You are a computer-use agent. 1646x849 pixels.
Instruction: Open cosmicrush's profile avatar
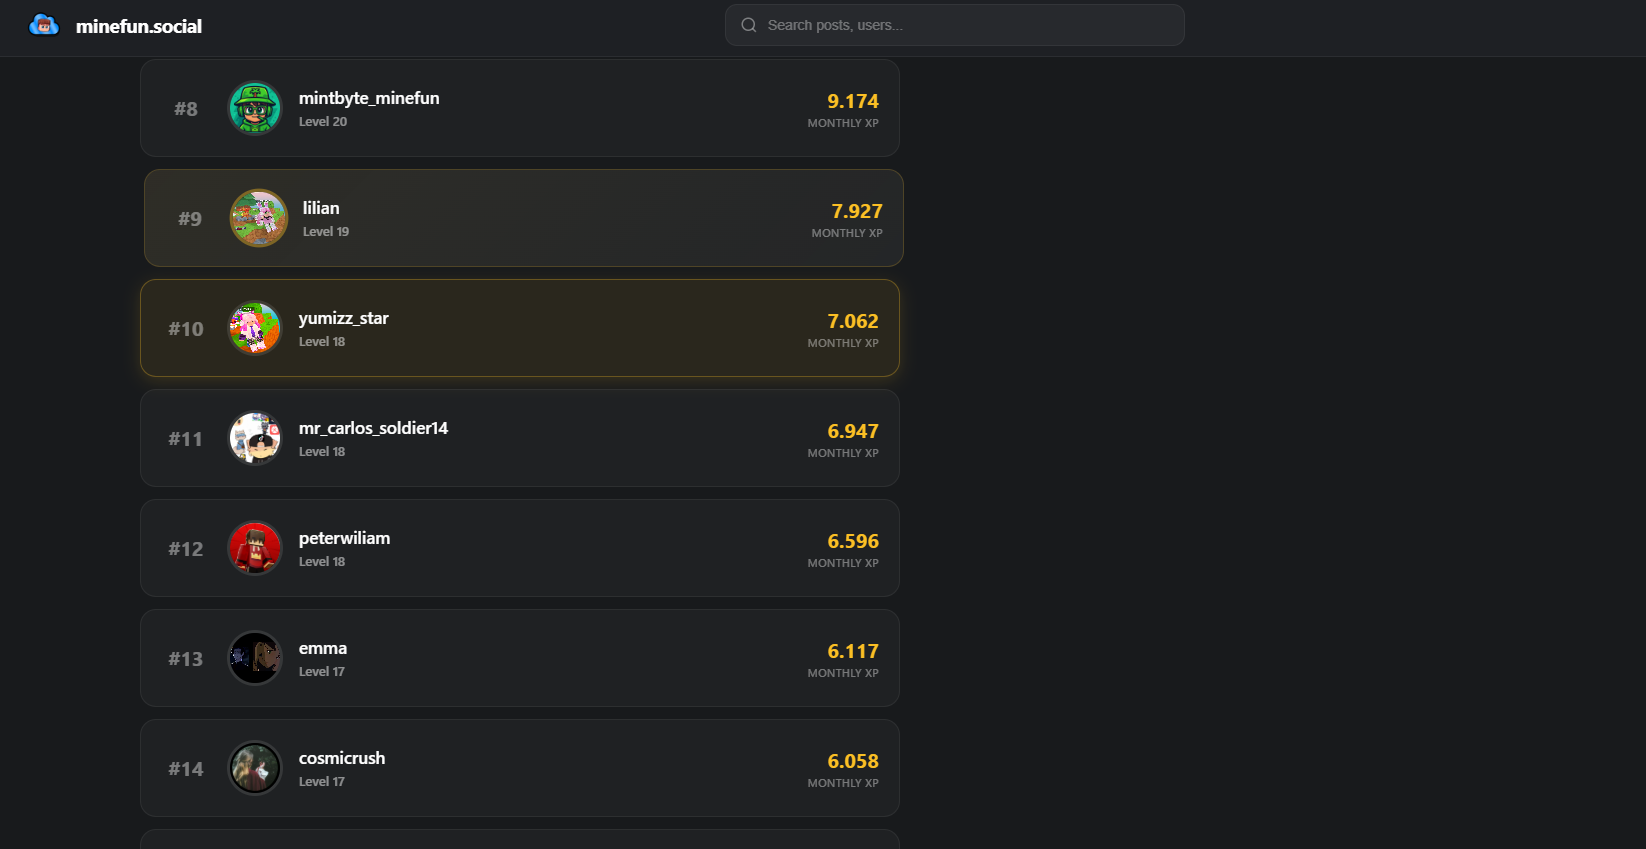pos(255,768)
